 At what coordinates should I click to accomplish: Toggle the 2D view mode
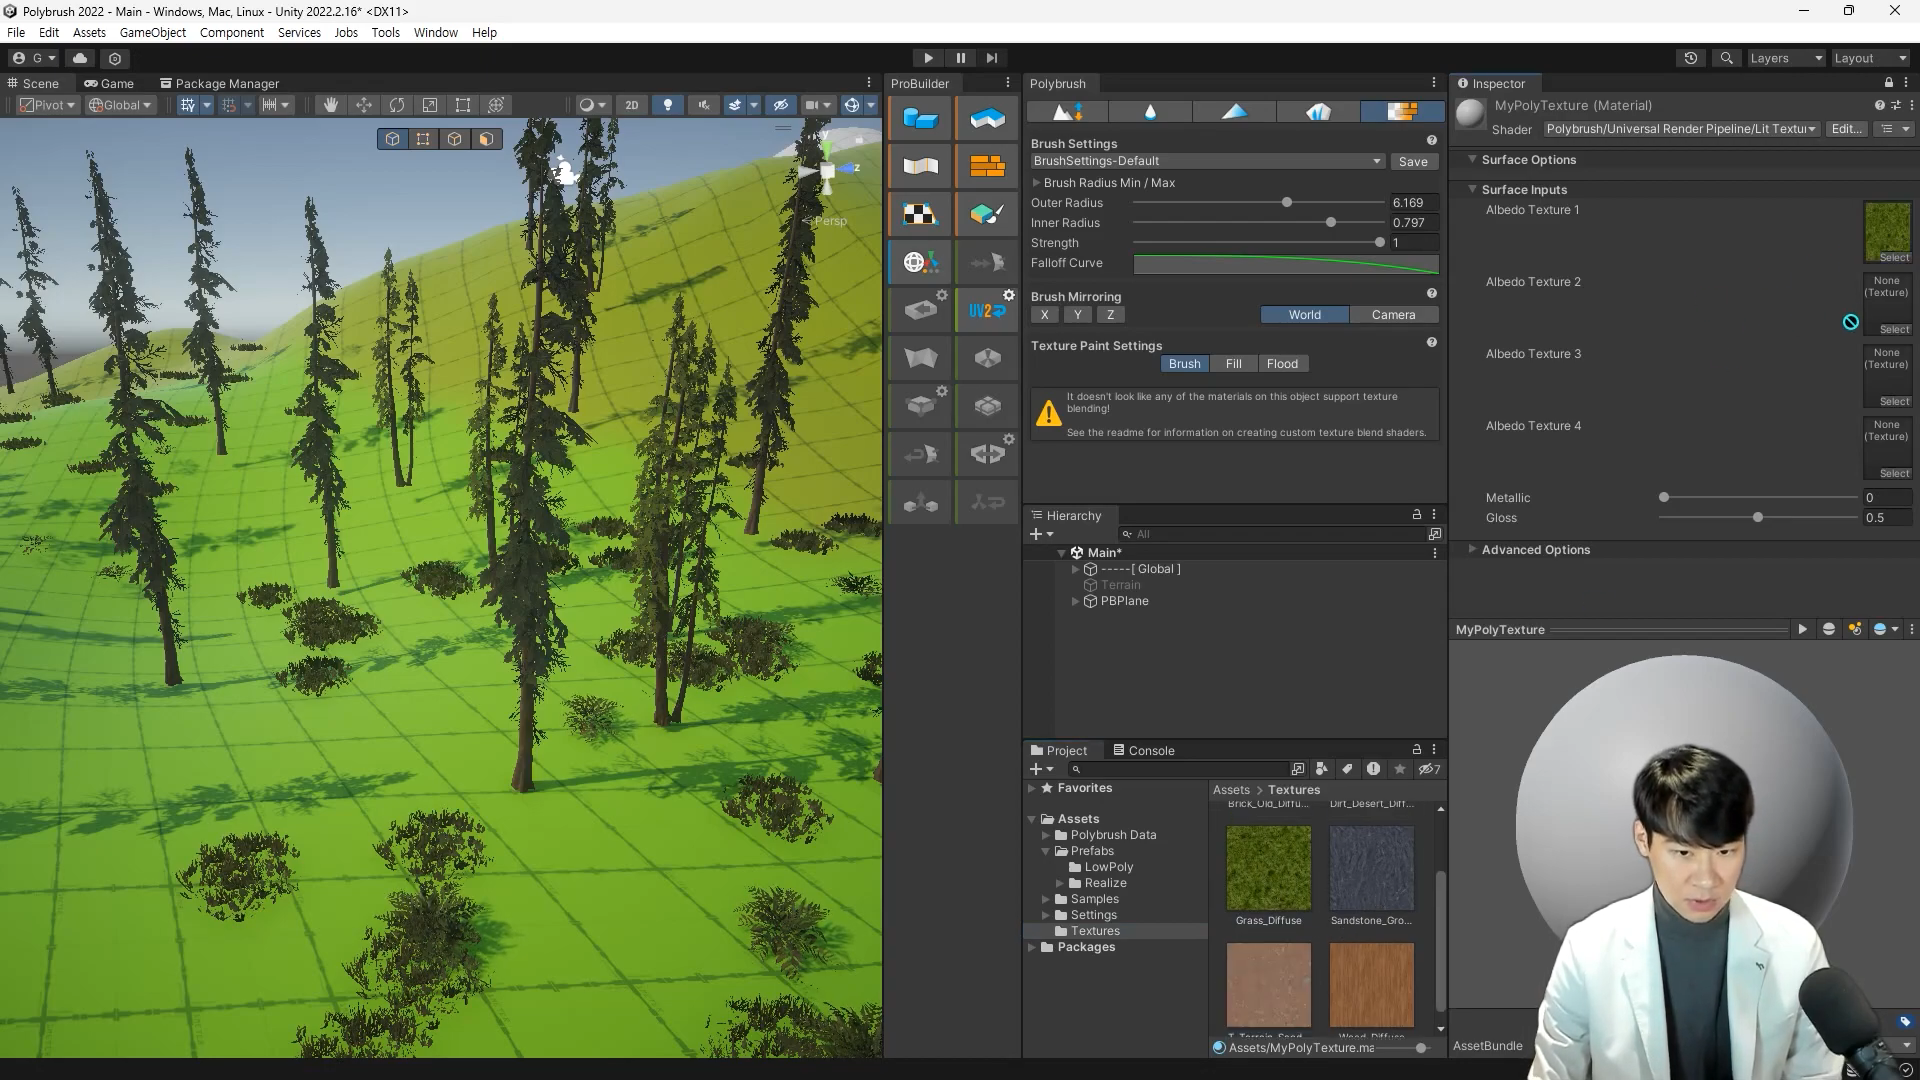tap(631, 105)
